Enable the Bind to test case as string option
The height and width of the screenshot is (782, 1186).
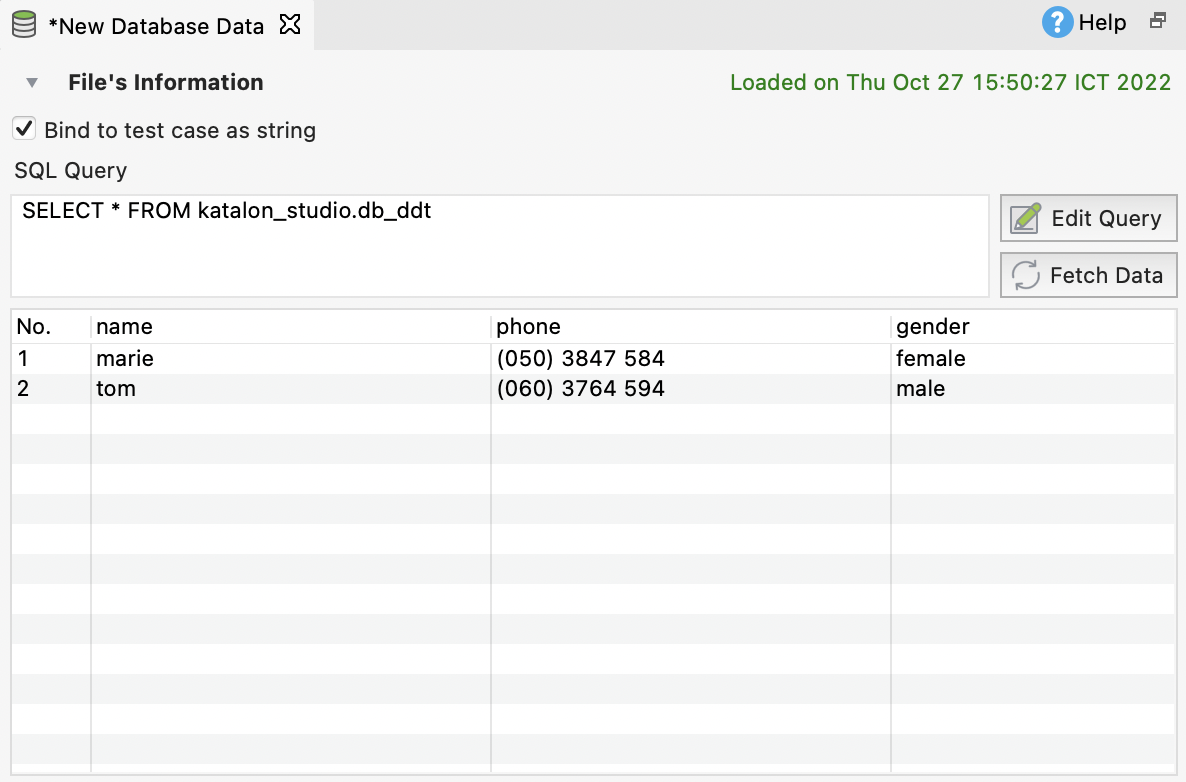[x=23, y=128]
